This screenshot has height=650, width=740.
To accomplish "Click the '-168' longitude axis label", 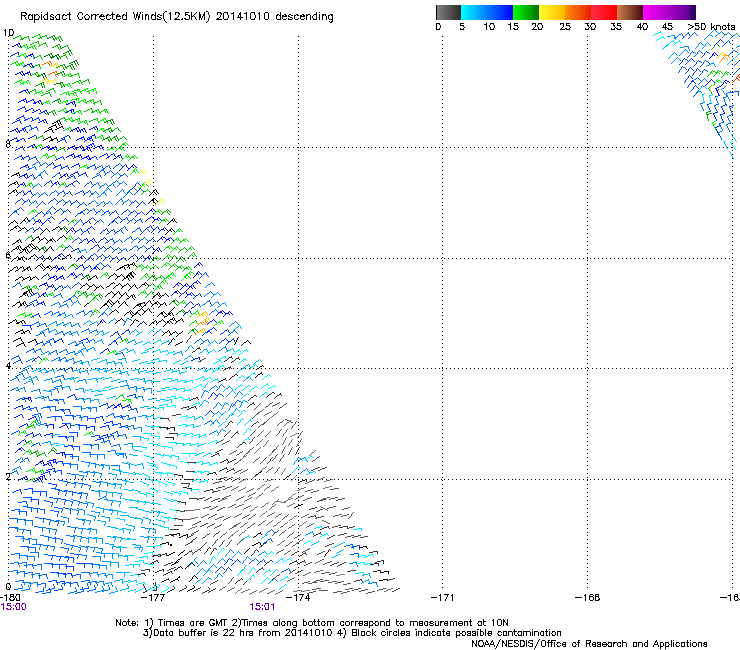I will pyautogui.click(x=588, y=598).
